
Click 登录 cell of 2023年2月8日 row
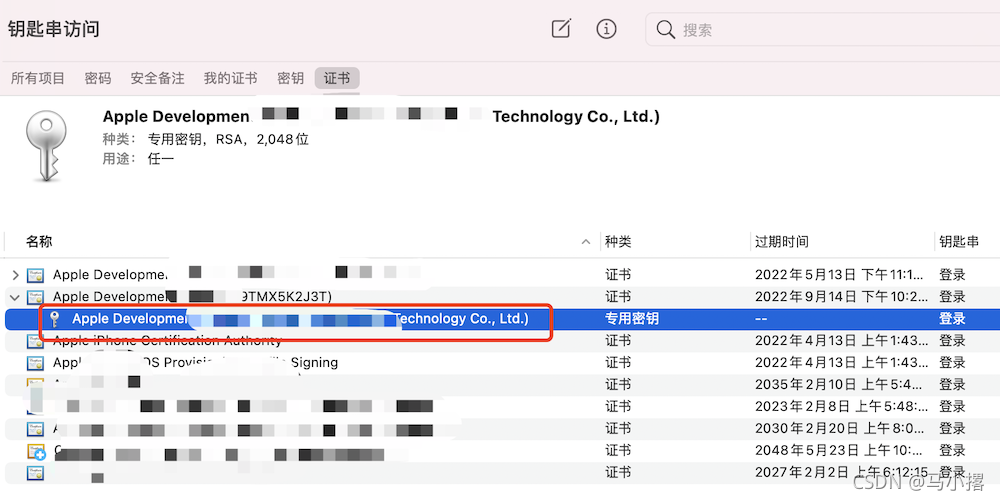coord(952,406)
